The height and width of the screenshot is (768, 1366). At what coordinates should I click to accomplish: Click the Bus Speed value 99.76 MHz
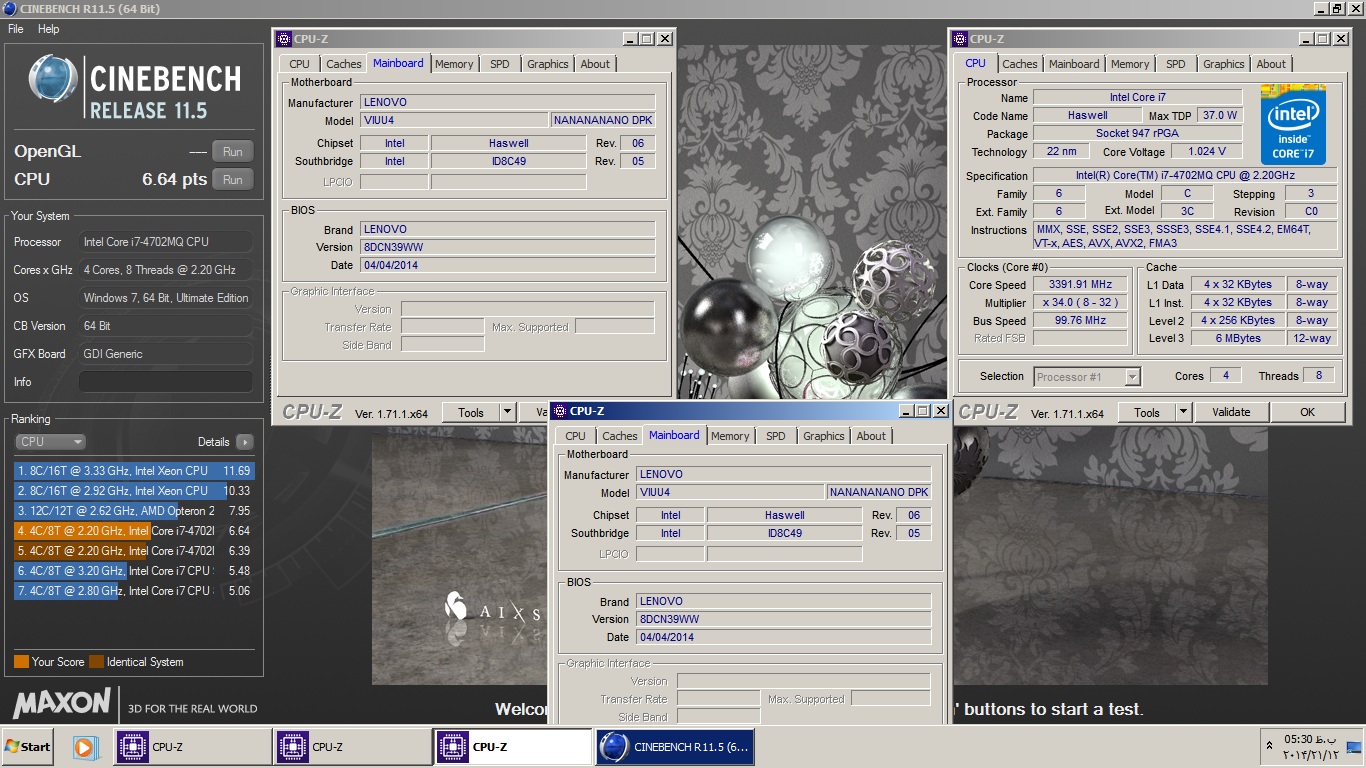point(1080,321)
